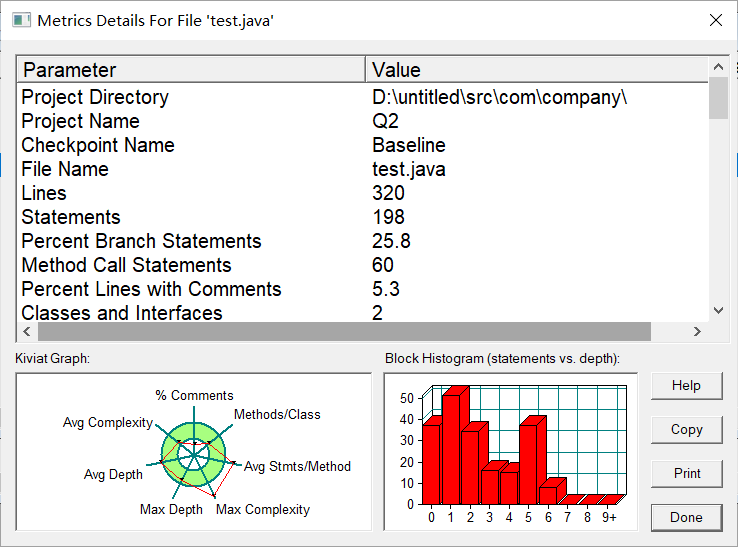Select the Statements parameter row
Image resolution: width=738 pixels, height=547 pixels.
click(362, 217)
